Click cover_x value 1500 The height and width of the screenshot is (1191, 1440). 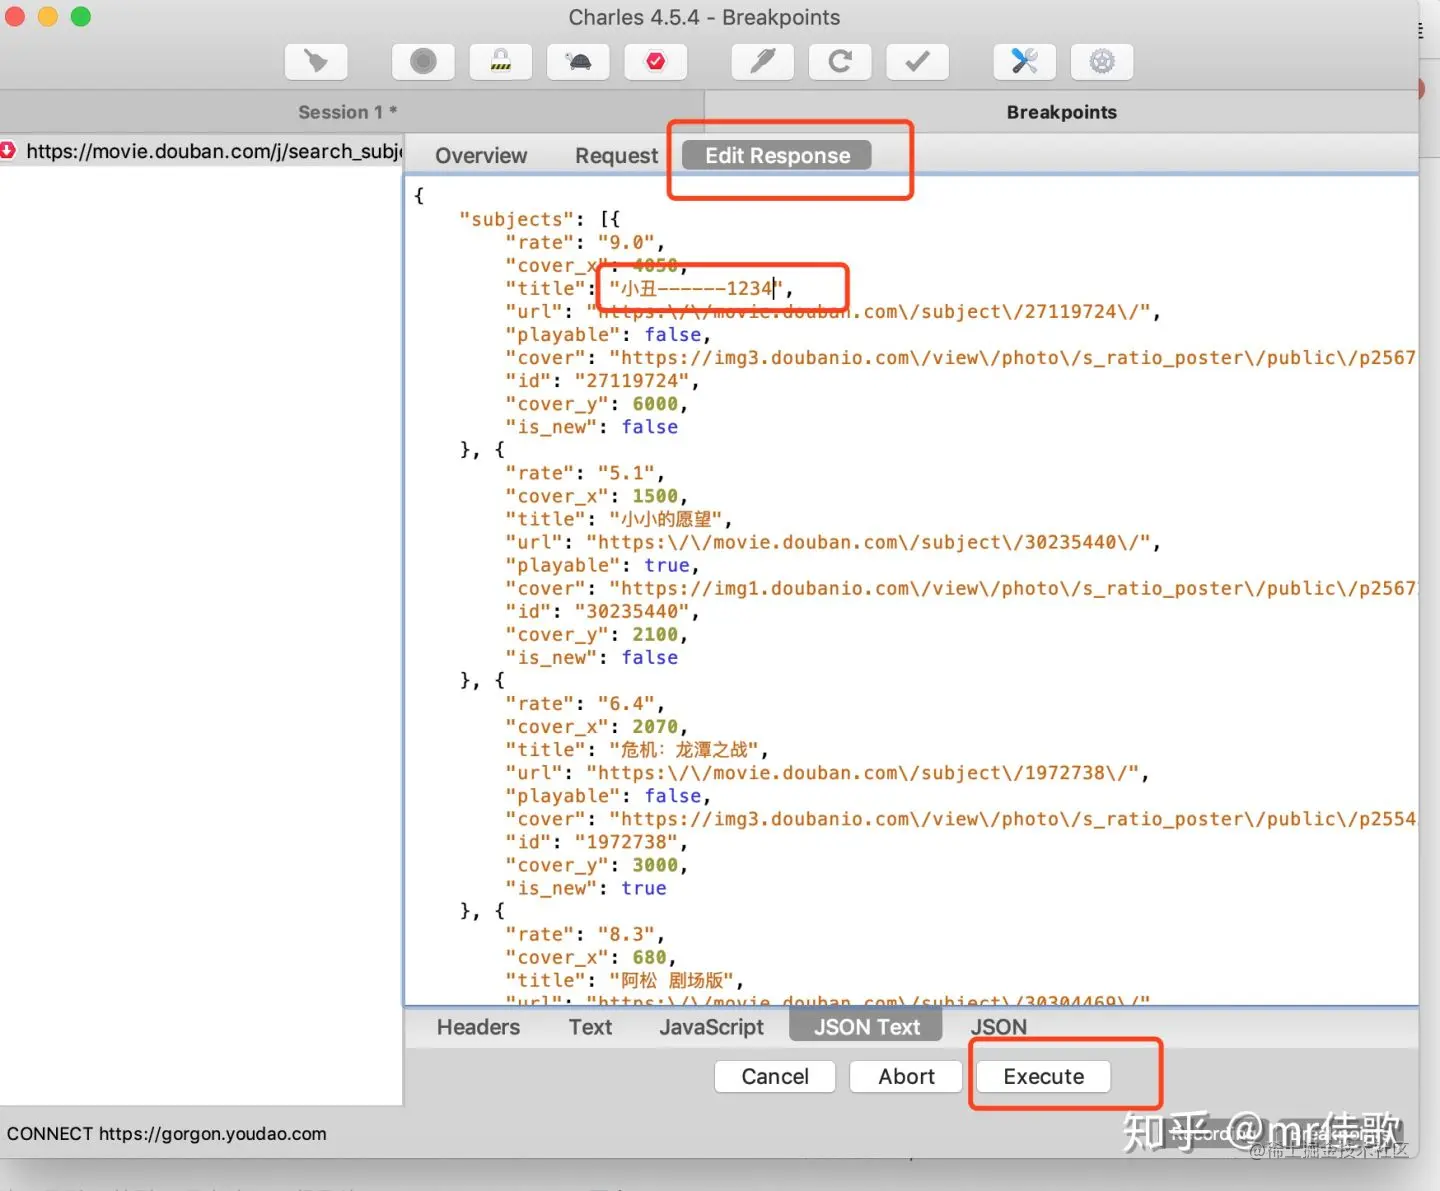tap(655, 496)
